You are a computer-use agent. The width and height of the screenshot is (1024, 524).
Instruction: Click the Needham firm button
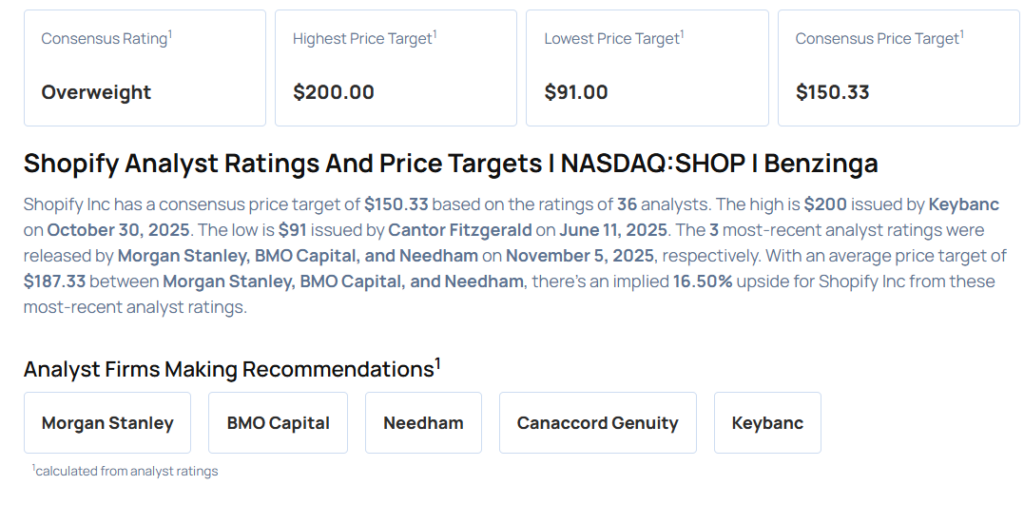(423, 423)
